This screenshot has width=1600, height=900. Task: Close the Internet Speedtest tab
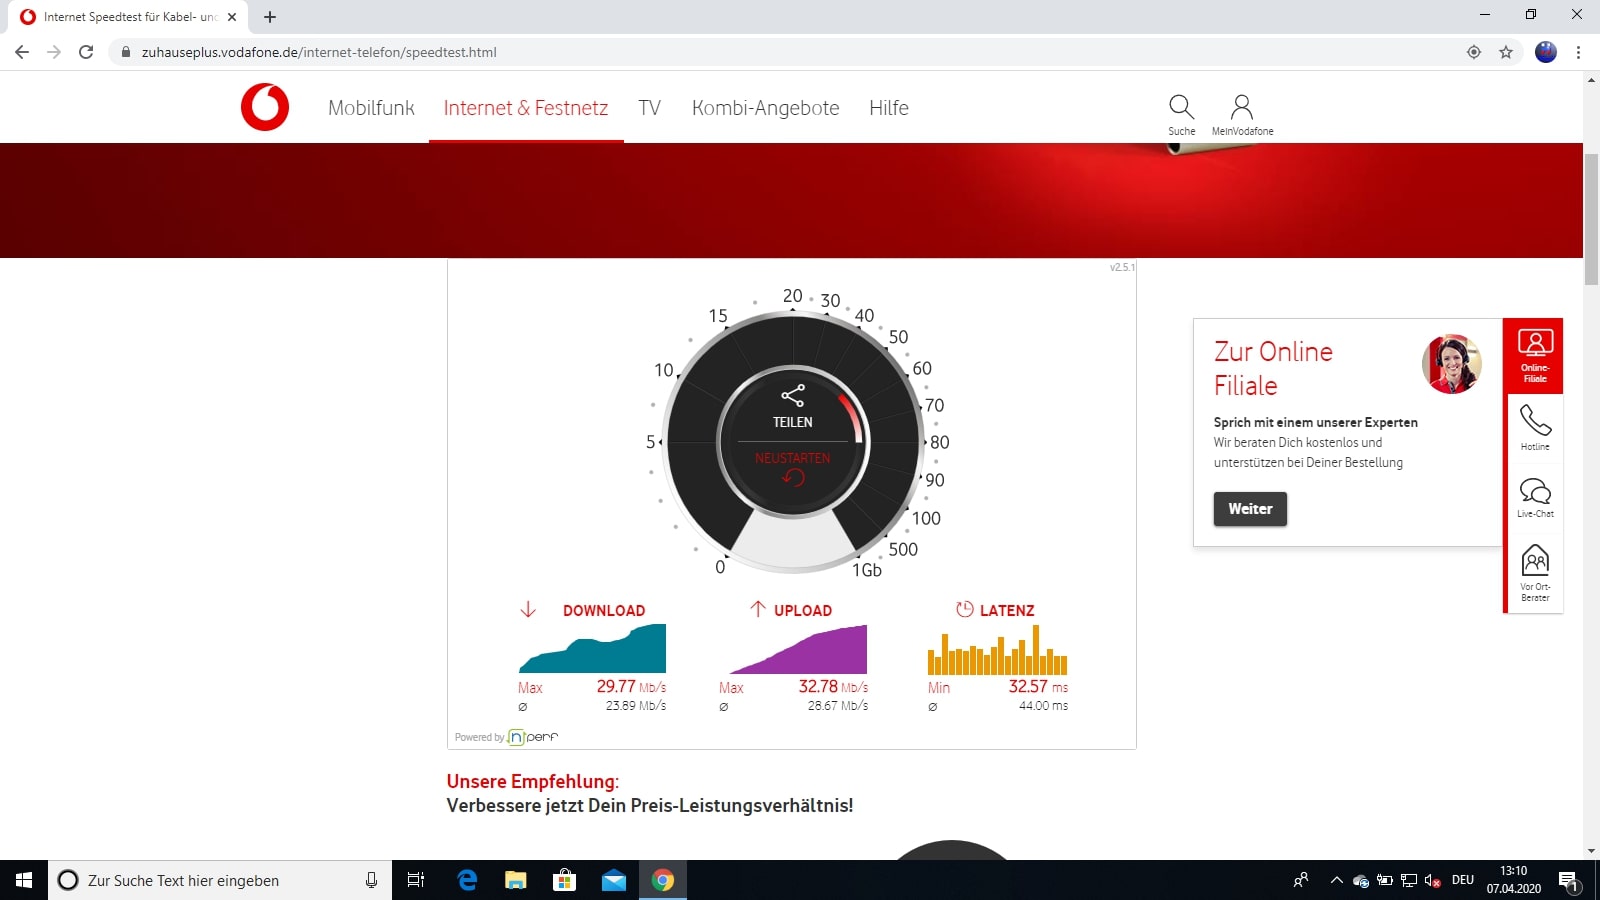point(232,17)
